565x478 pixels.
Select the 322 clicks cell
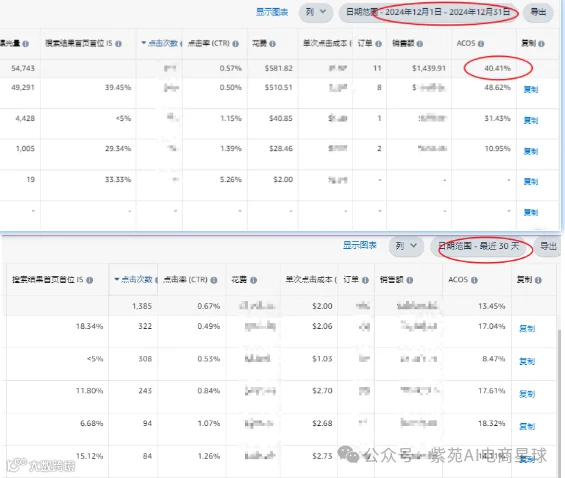[x=145, y=326]
